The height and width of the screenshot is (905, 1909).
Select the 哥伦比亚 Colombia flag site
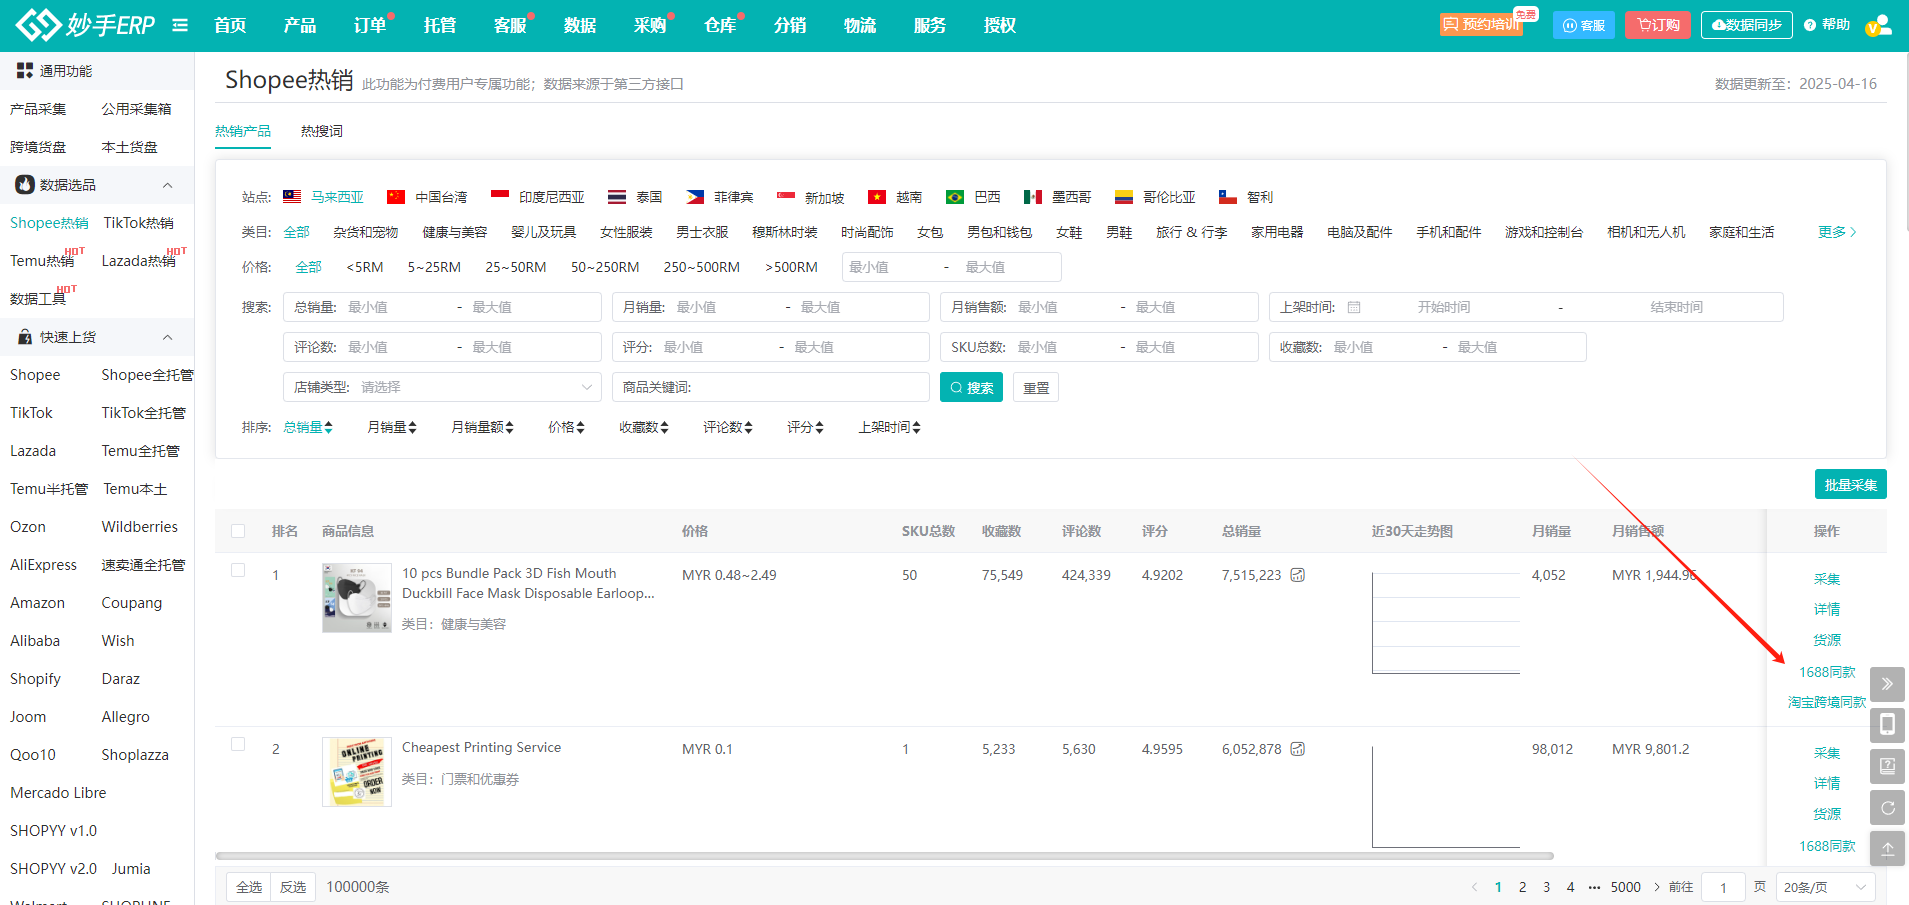1124,197
